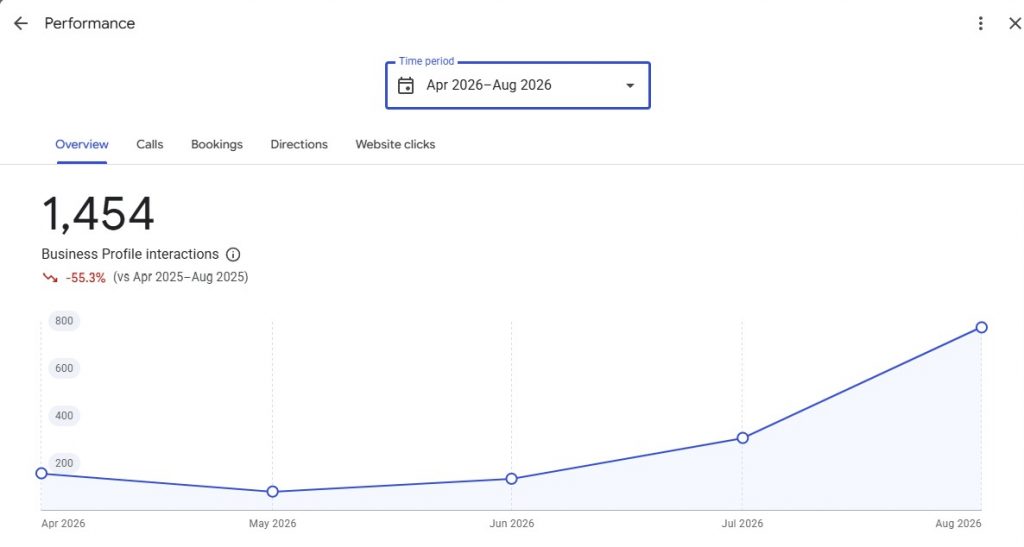Open the Time period dropdown arrow

tap(630, 86)
